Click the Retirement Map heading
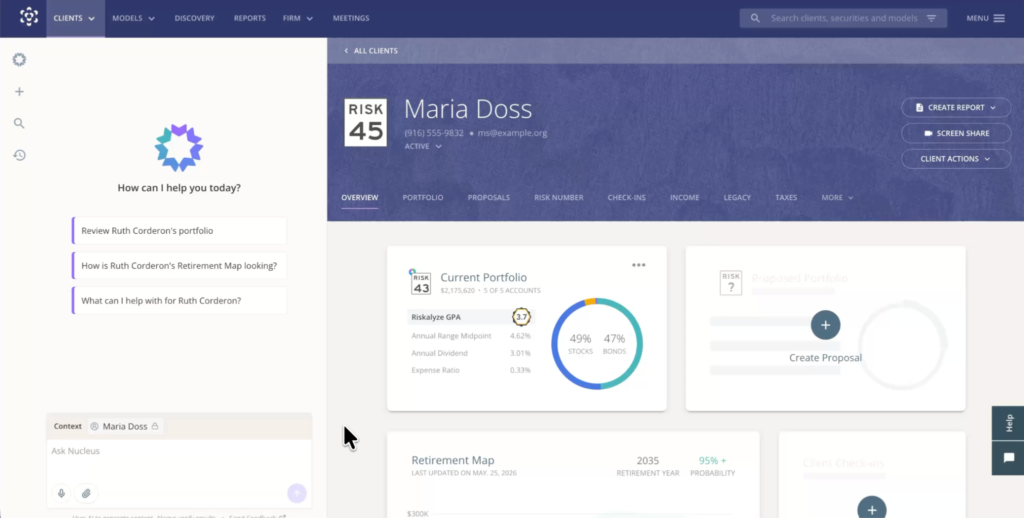Image resolution: width=1024 pixels, height=518 pixels. 453,460
